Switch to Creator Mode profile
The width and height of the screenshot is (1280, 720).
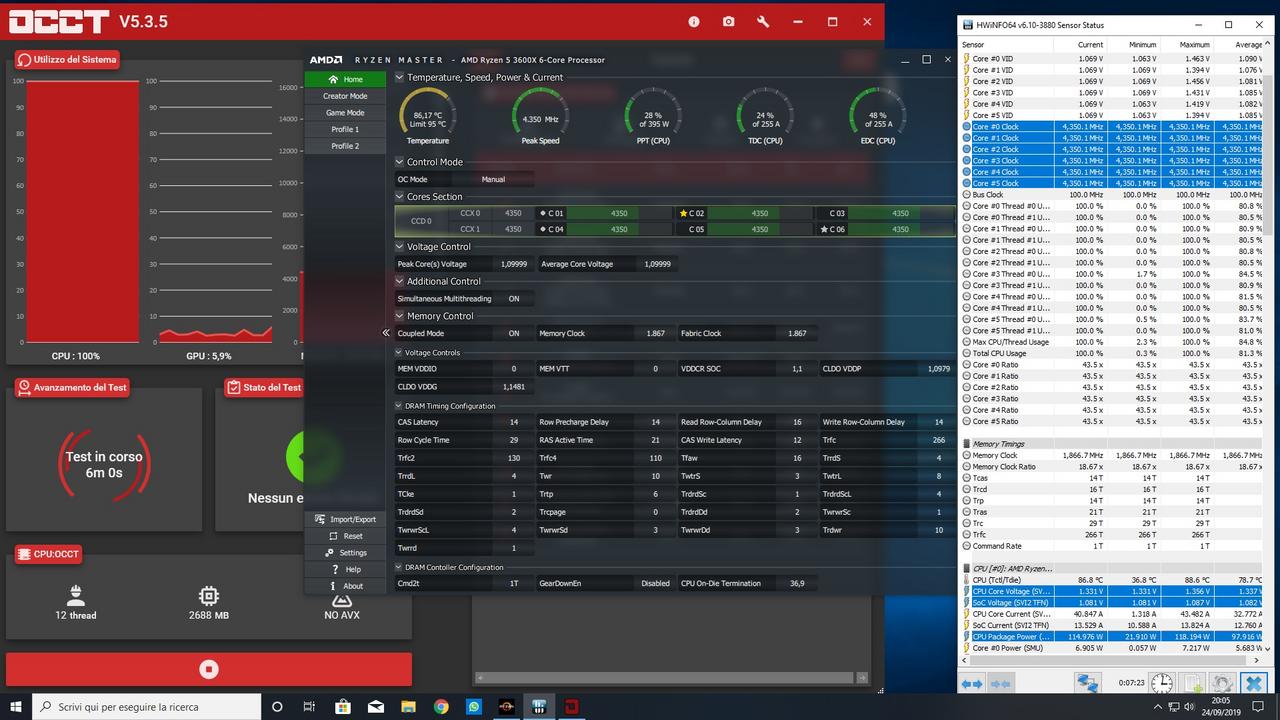(x=345, y=96)
